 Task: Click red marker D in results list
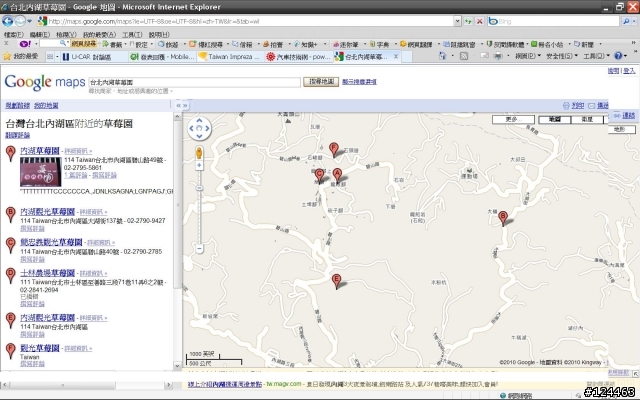pos(11,276)
